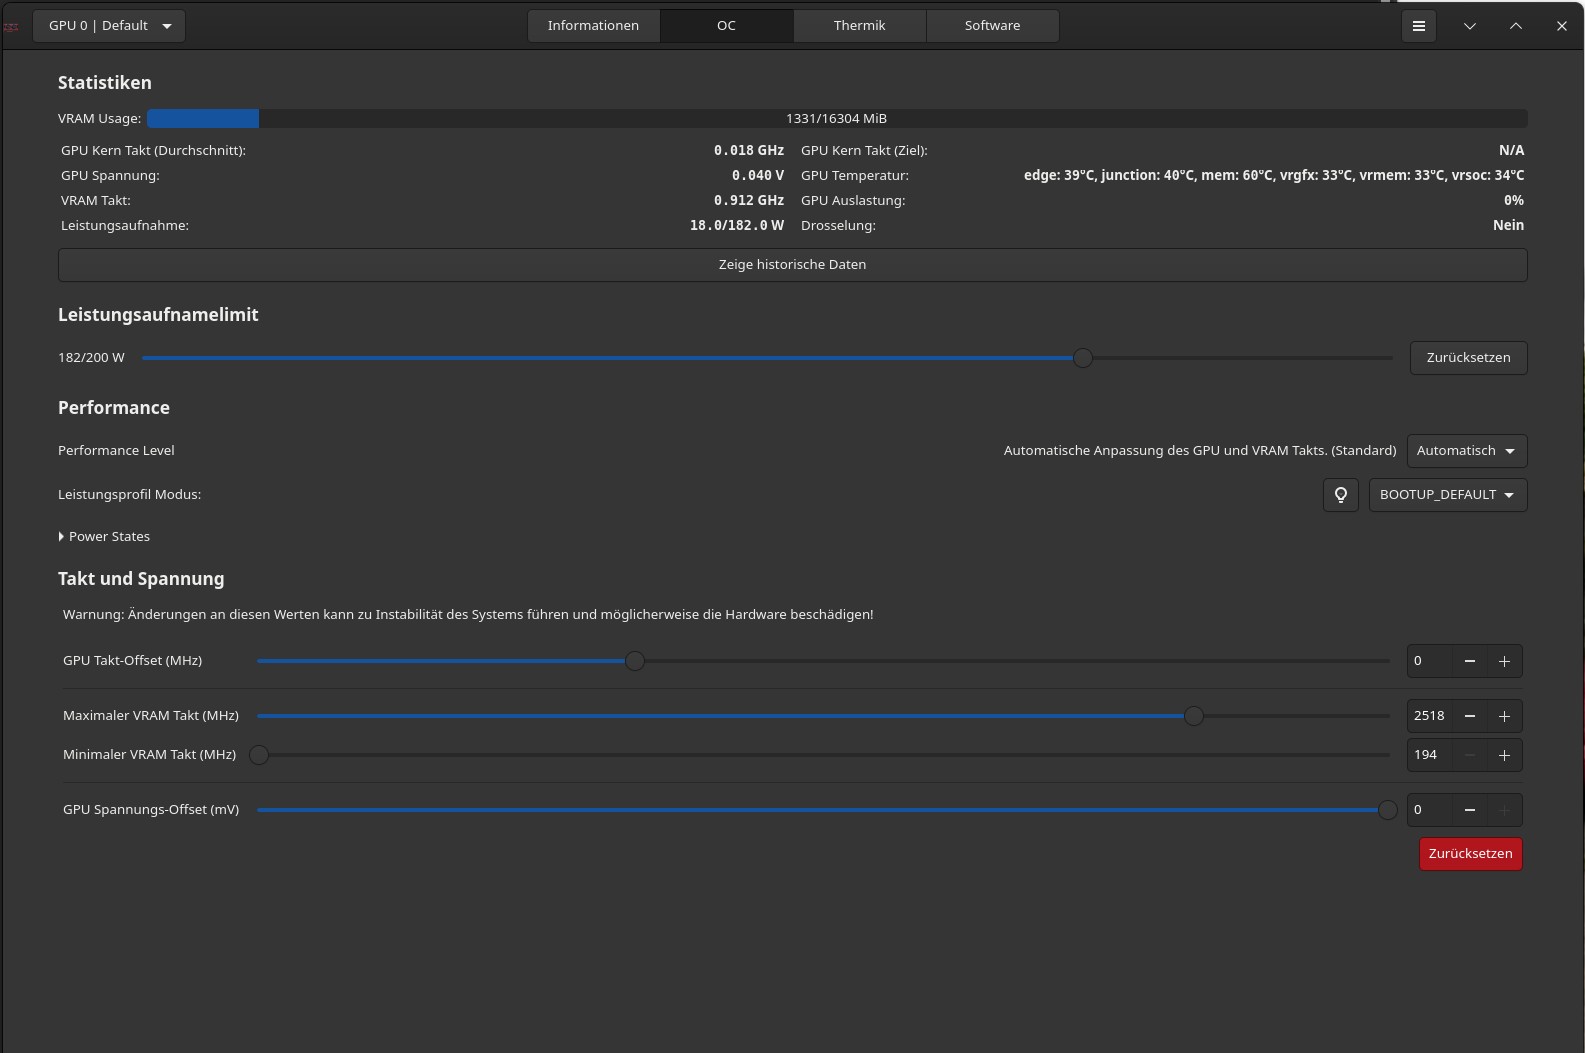Click the Minimaler VRAM Takt value 194
Viewport: 1585px width, 1053px height.
coord(1429,755)
